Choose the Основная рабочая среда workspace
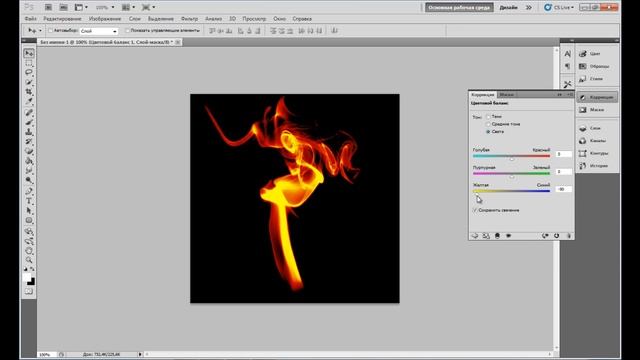 tap(459, 7)
